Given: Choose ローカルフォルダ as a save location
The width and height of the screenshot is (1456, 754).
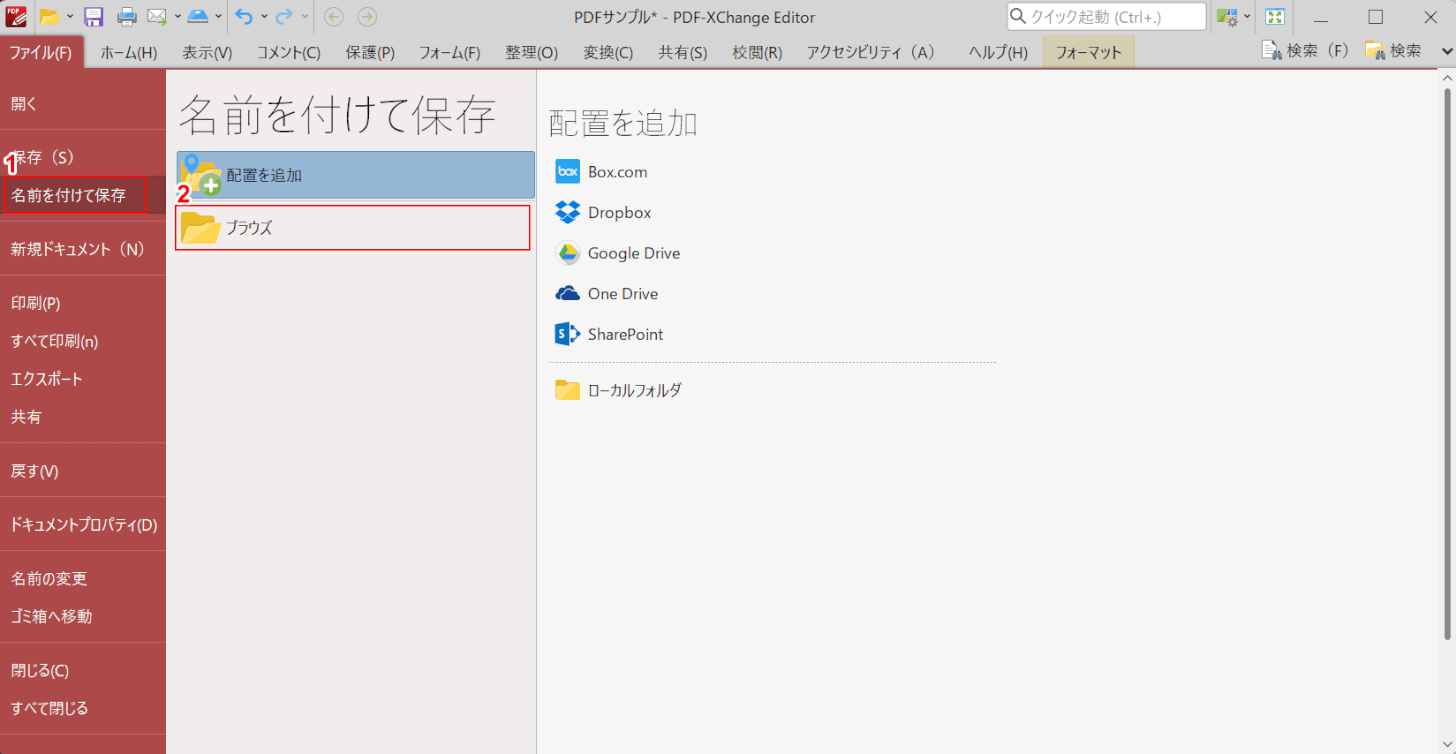Looking at the screenshot, I should pos(619,390).
